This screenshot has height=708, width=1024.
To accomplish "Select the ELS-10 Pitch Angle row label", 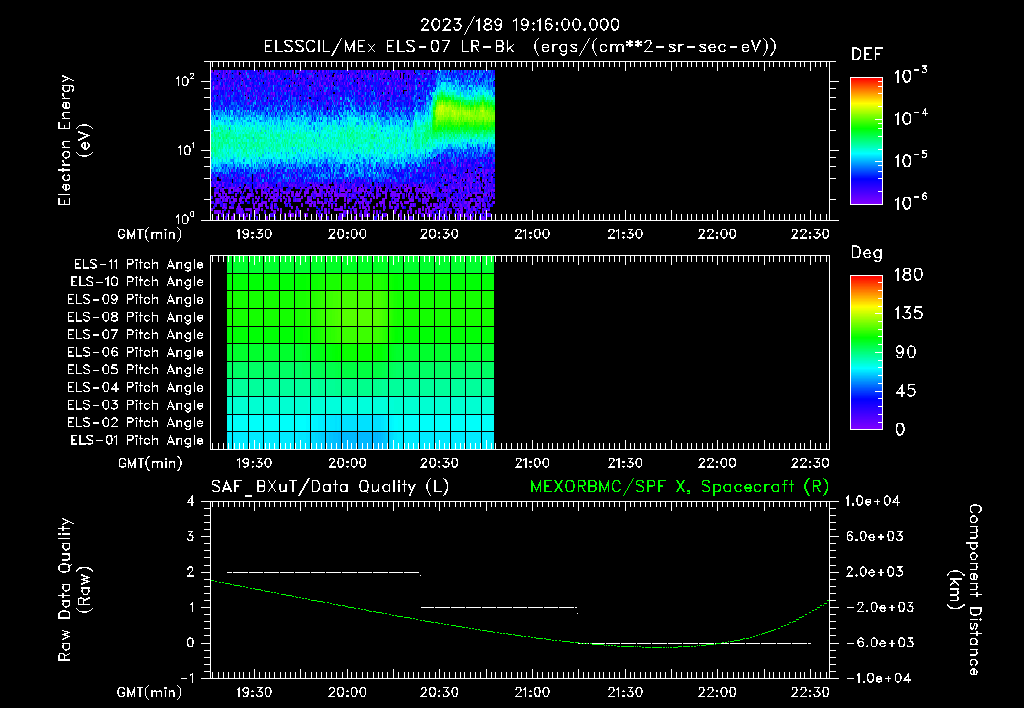I will tap(137, 282).
